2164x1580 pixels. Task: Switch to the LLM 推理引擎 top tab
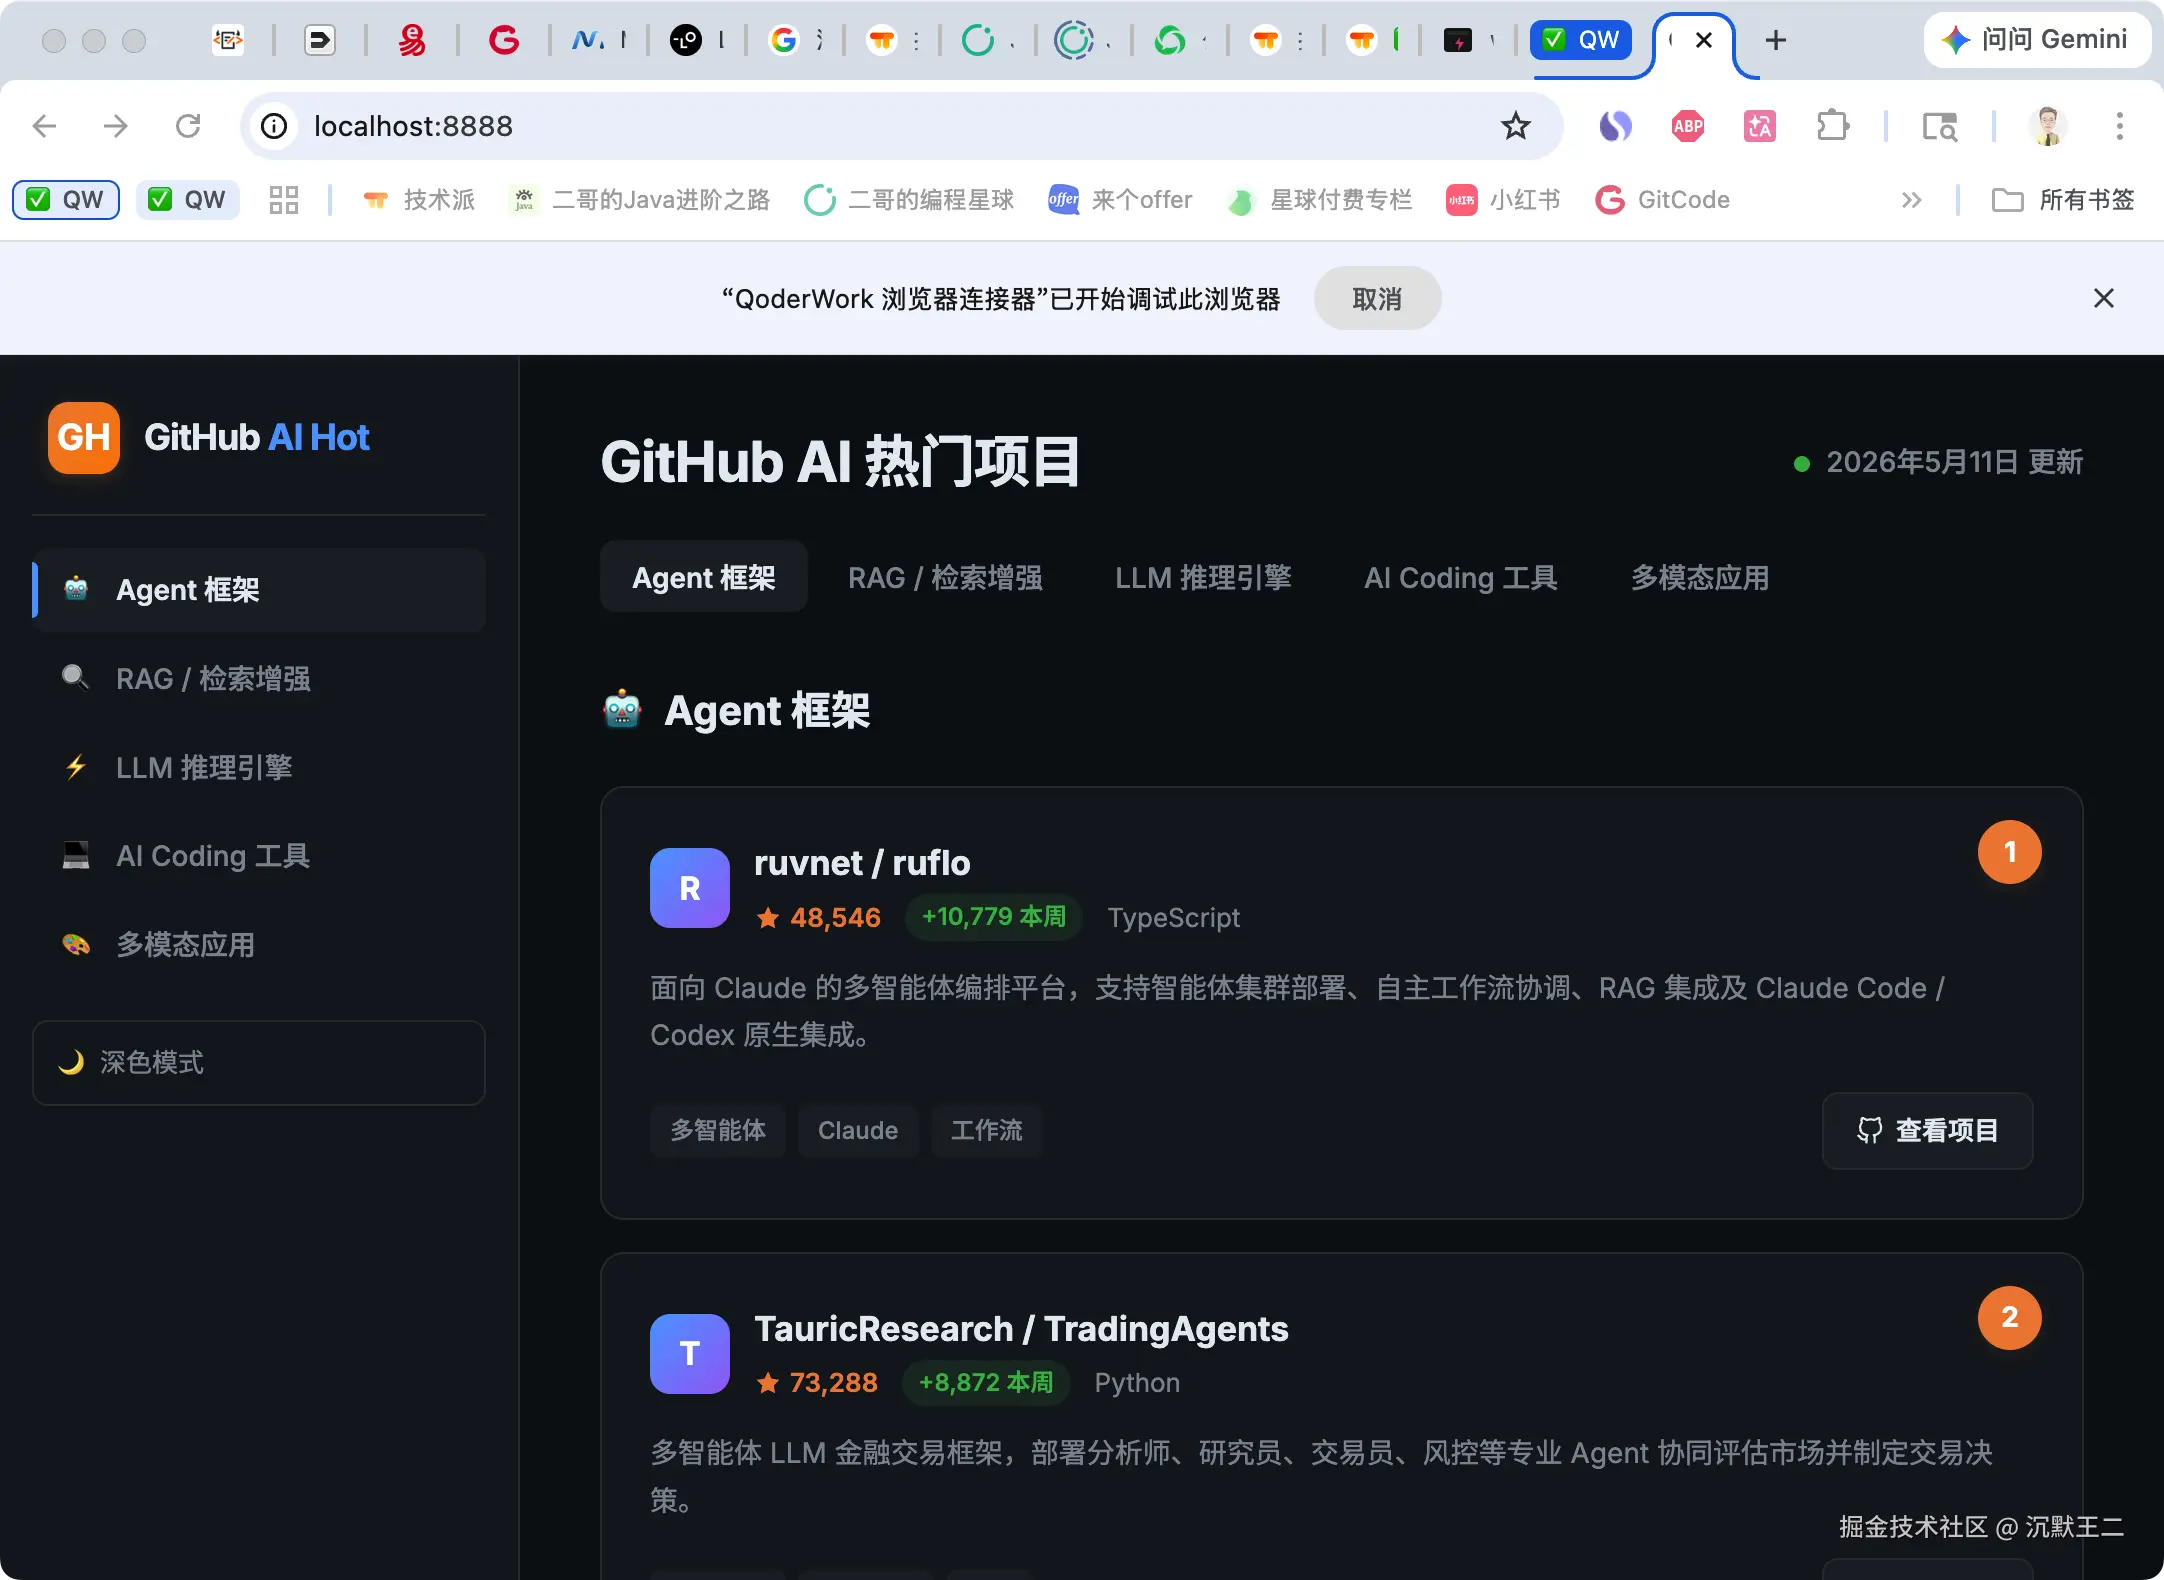(1203, 577)
